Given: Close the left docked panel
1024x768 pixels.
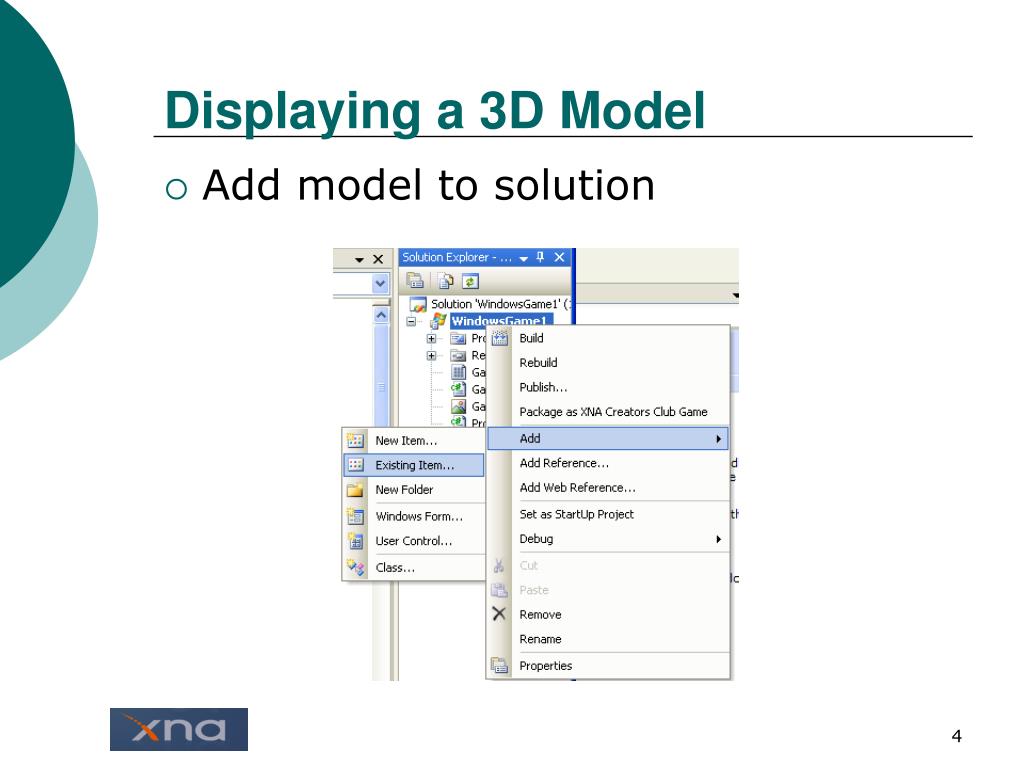Looking at the screenshot, I should (378, 259).
